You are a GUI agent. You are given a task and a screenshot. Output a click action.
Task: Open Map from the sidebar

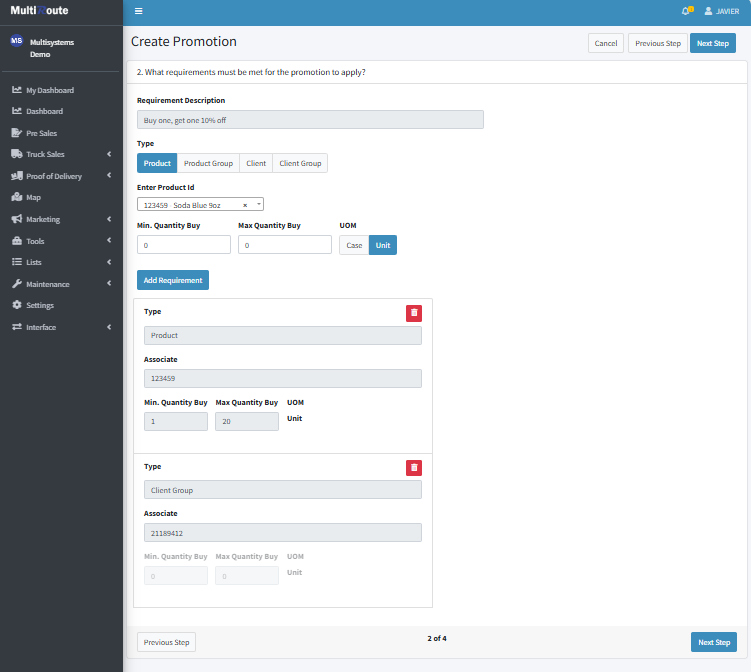click(33, 197)
